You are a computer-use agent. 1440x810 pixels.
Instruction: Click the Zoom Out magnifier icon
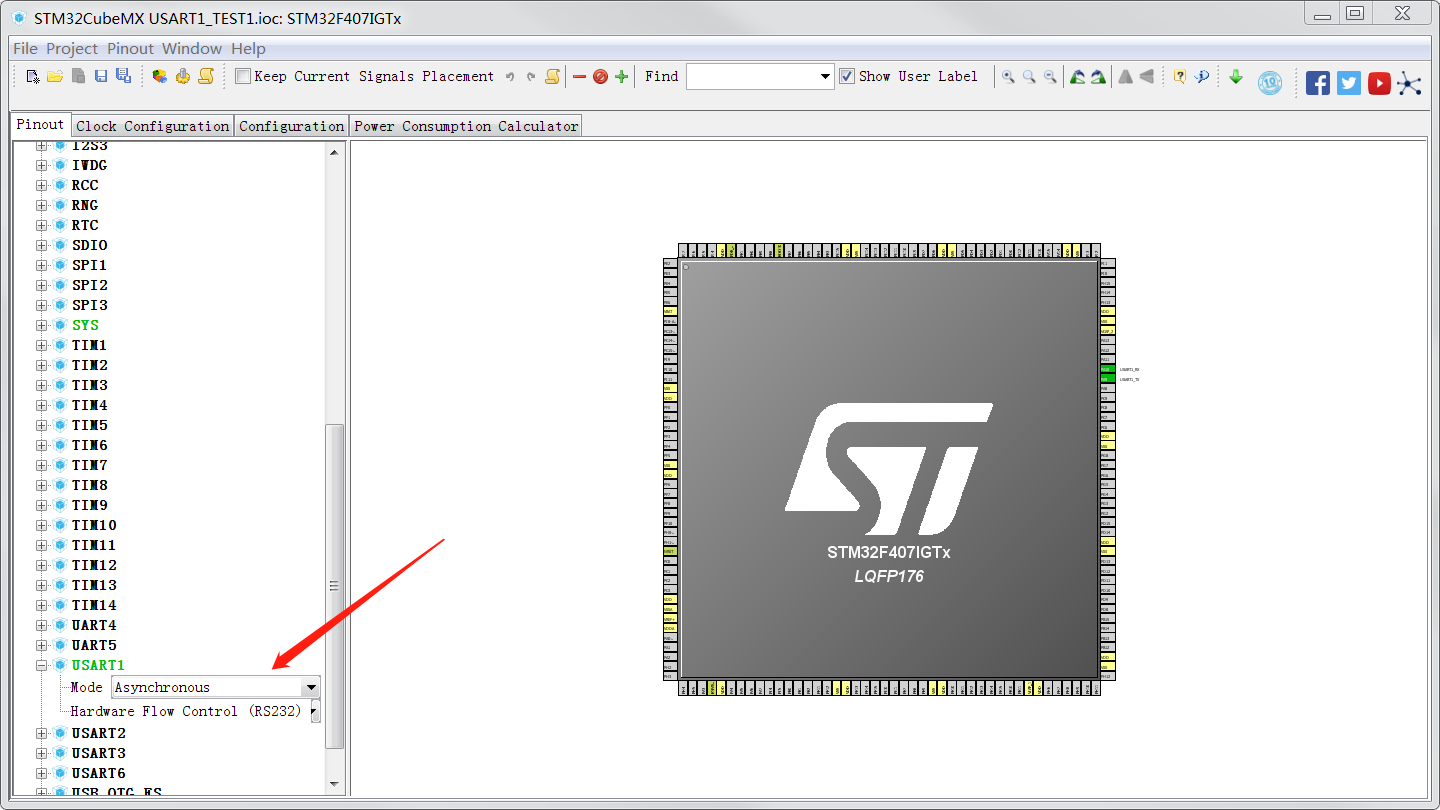[x=1050, y=76]
